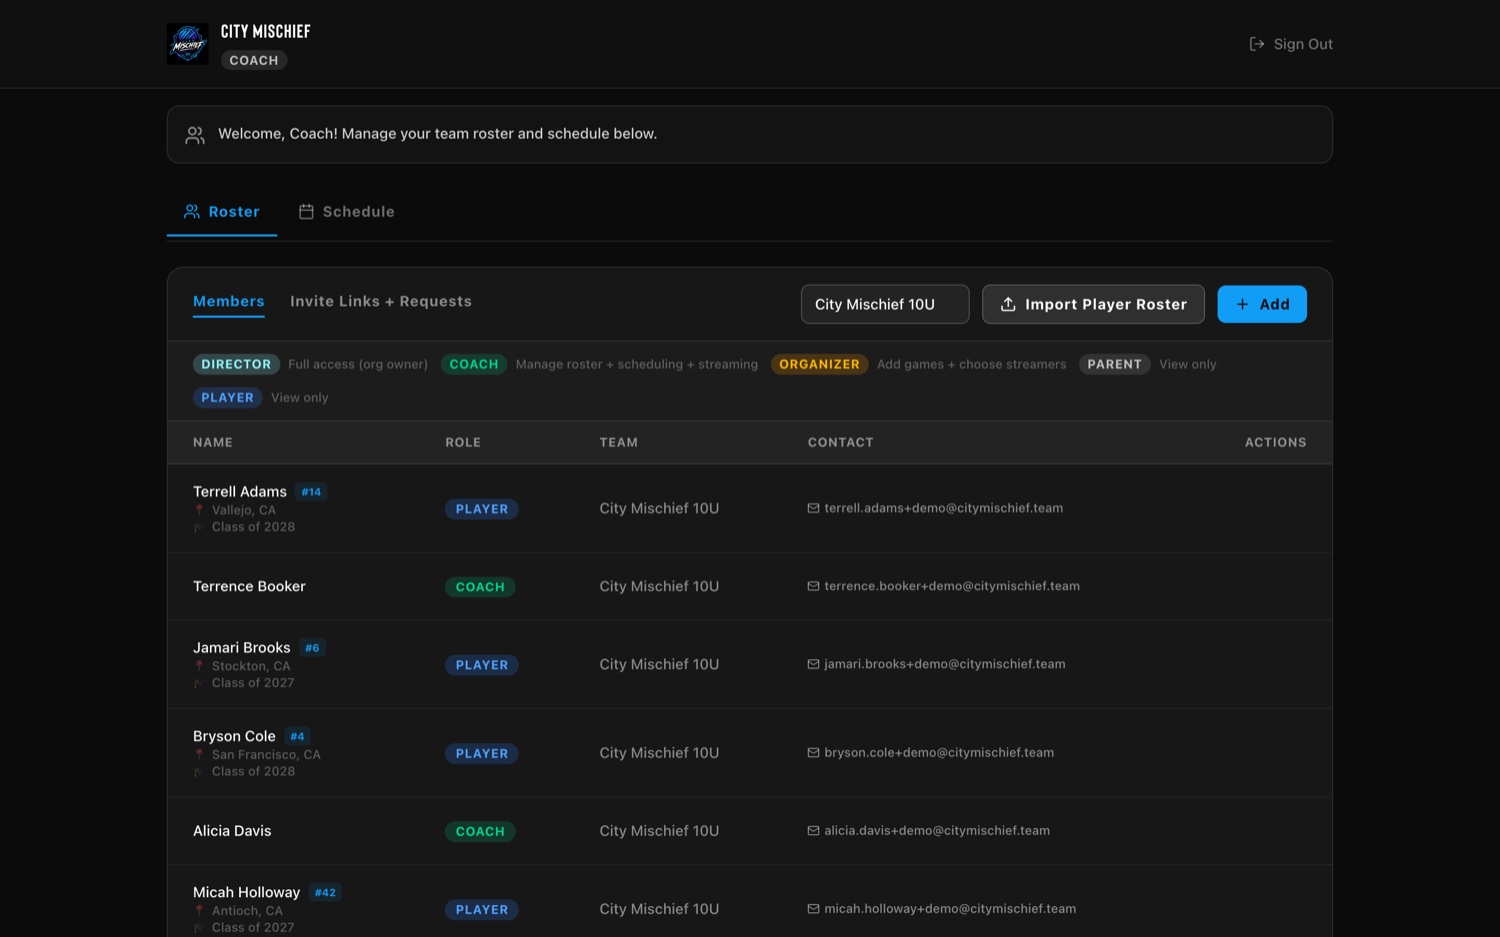Click PLAYER badge in Jamari Brooks row
This screenshot has height=937, width=1500.
482,665
